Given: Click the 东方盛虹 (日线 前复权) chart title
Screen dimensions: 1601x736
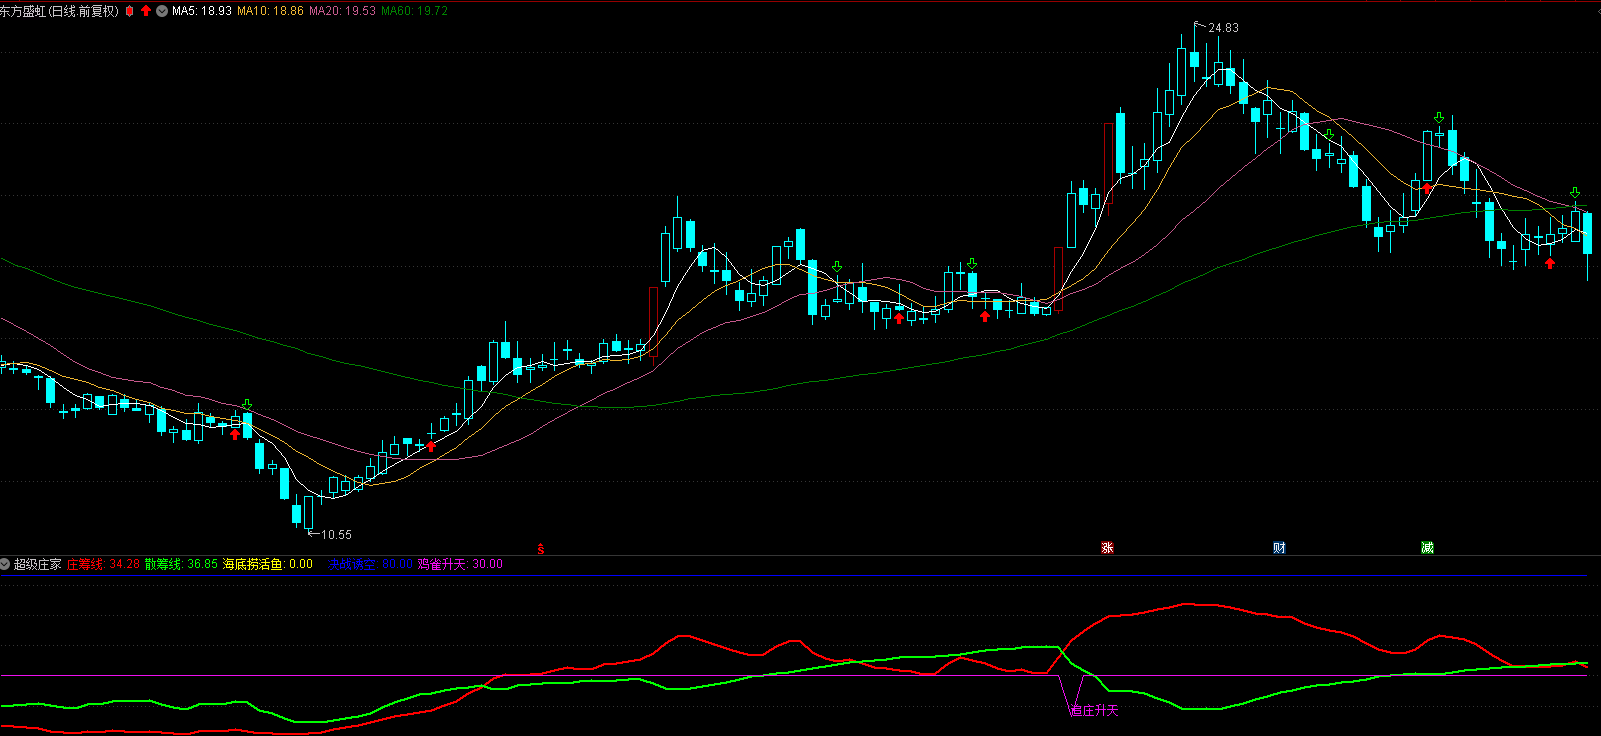Looking at the screenshot, I should point(60,11).
